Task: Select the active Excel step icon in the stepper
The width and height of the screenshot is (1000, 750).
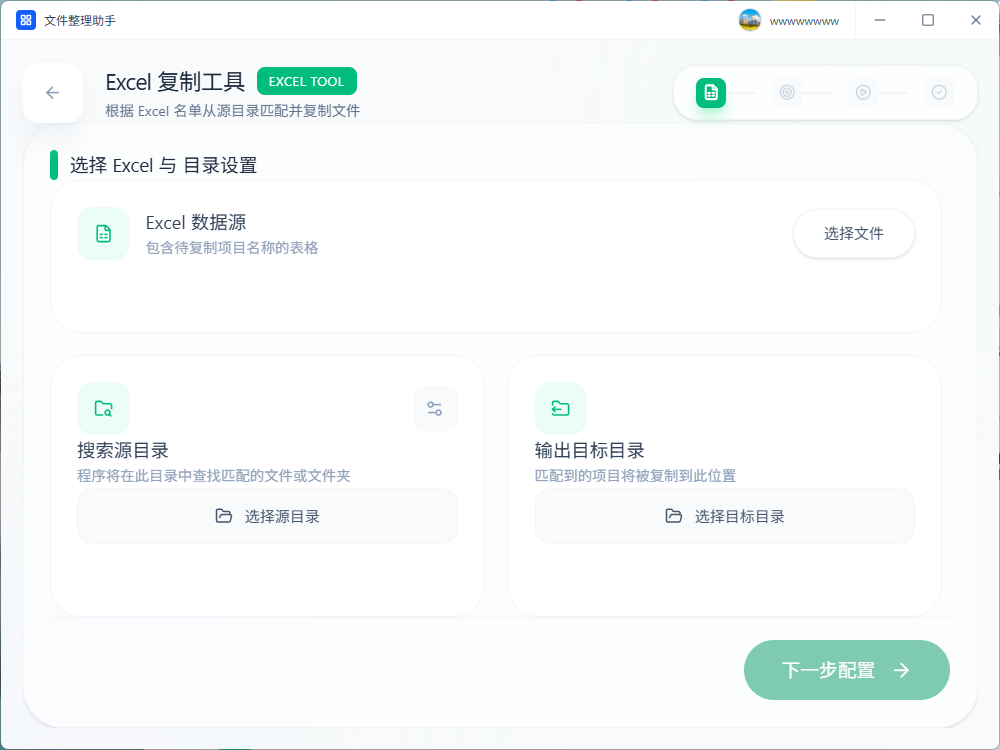Action: 711,92
